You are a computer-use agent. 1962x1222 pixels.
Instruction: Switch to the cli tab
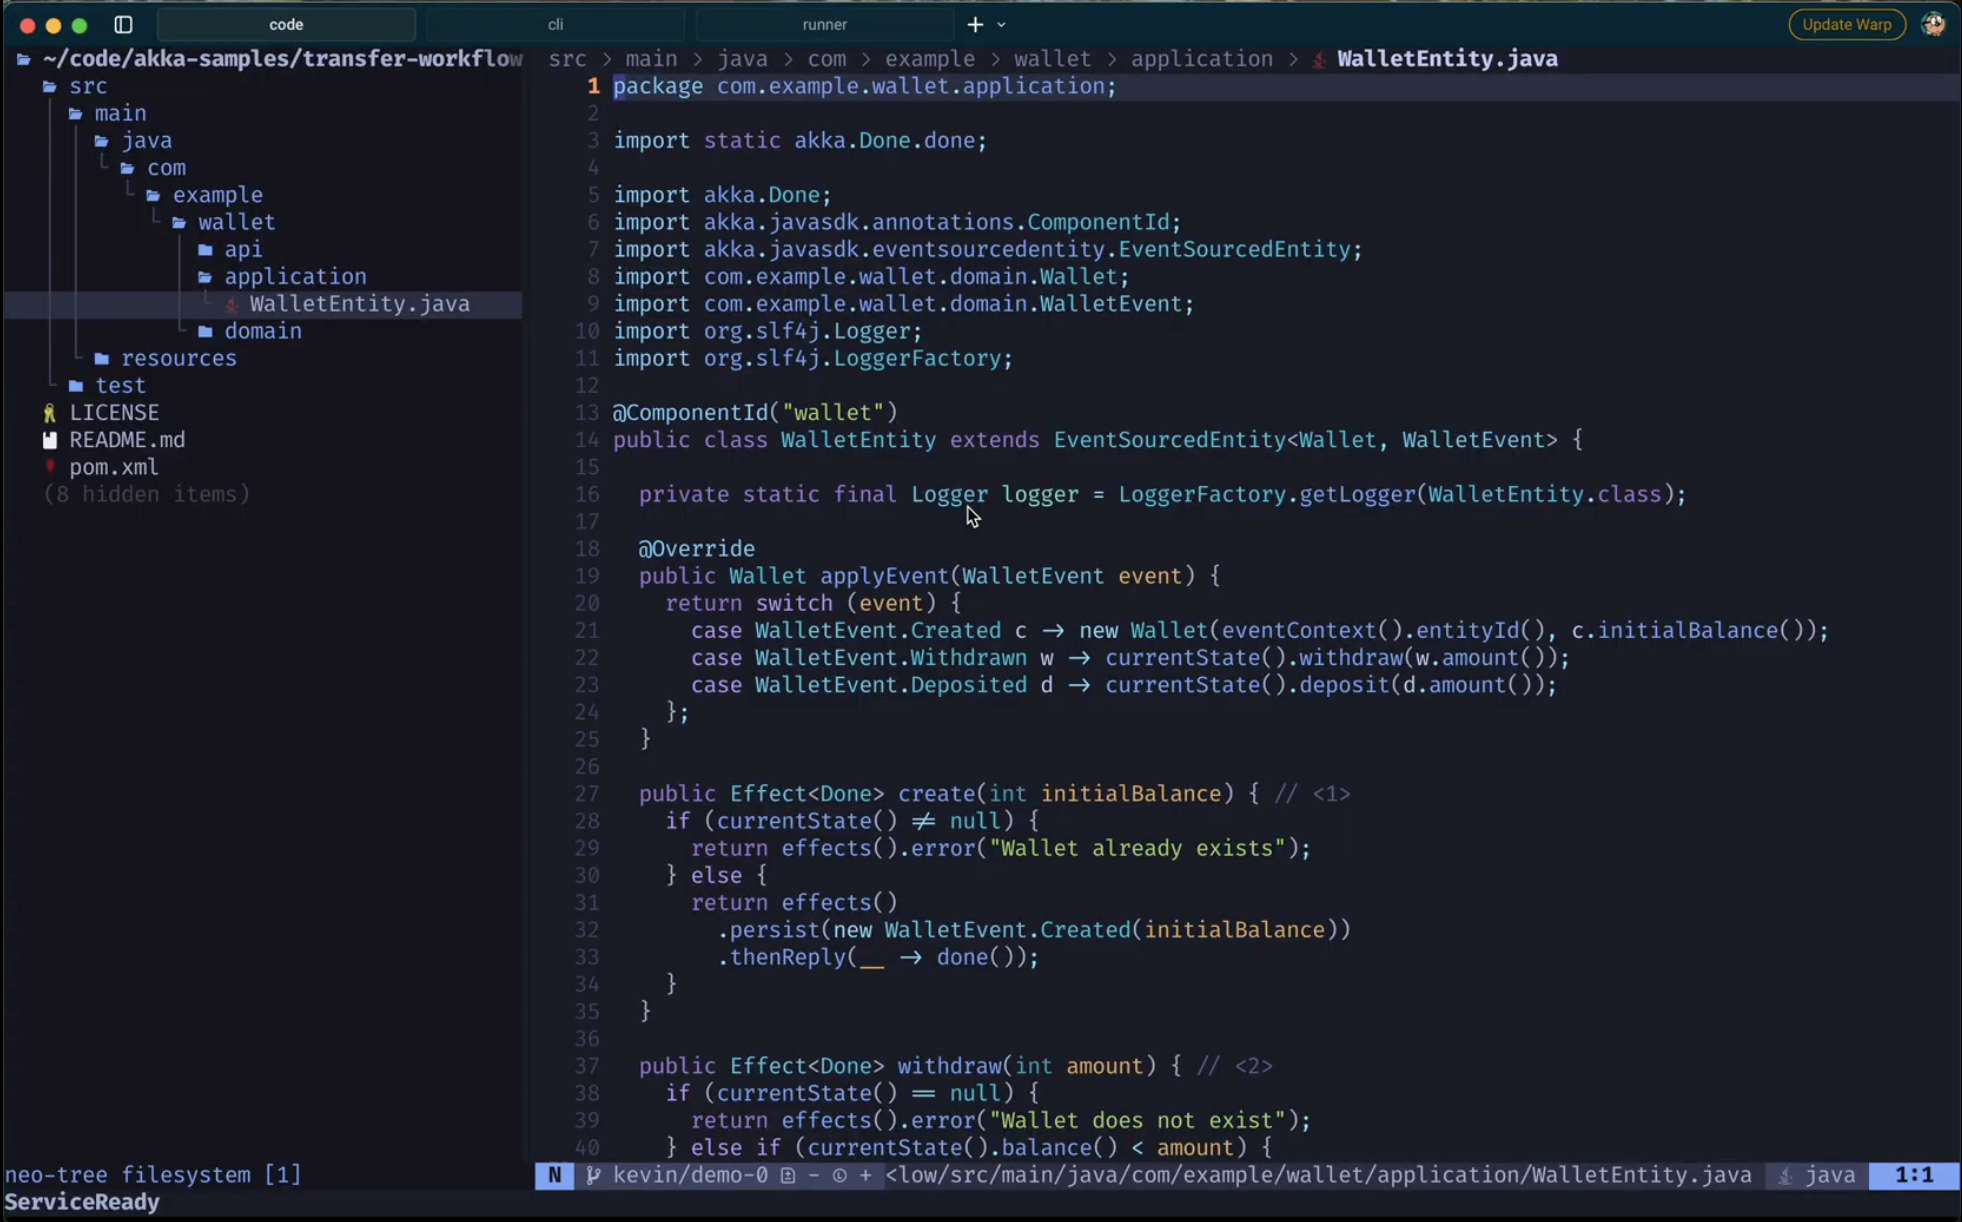pyautogui.click(x=556, y=24)
